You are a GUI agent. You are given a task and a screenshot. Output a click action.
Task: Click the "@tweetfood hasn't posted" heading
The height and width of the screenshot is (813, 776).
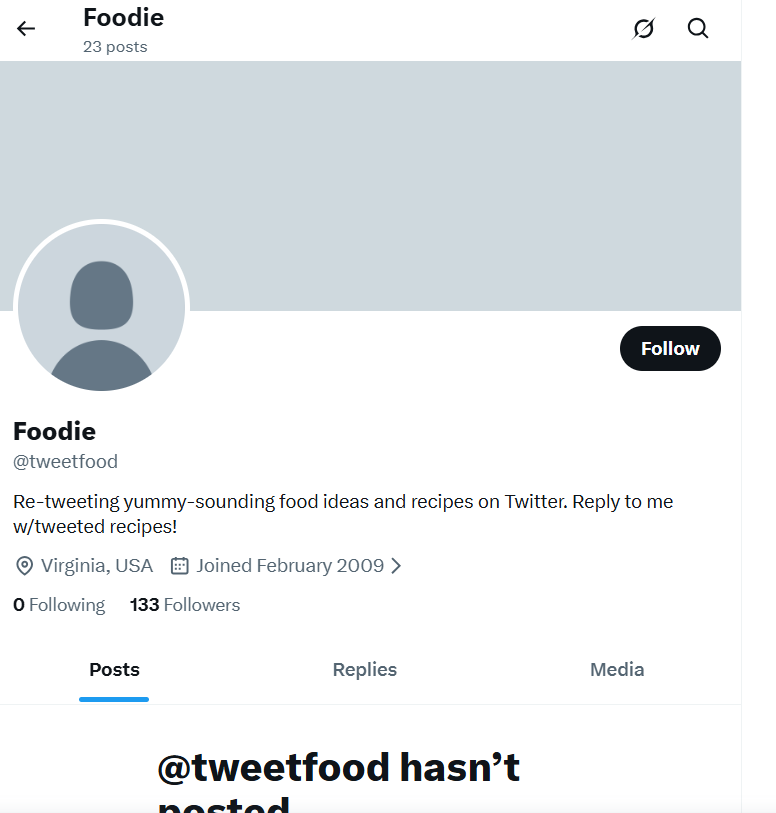(x=338, y=768)
